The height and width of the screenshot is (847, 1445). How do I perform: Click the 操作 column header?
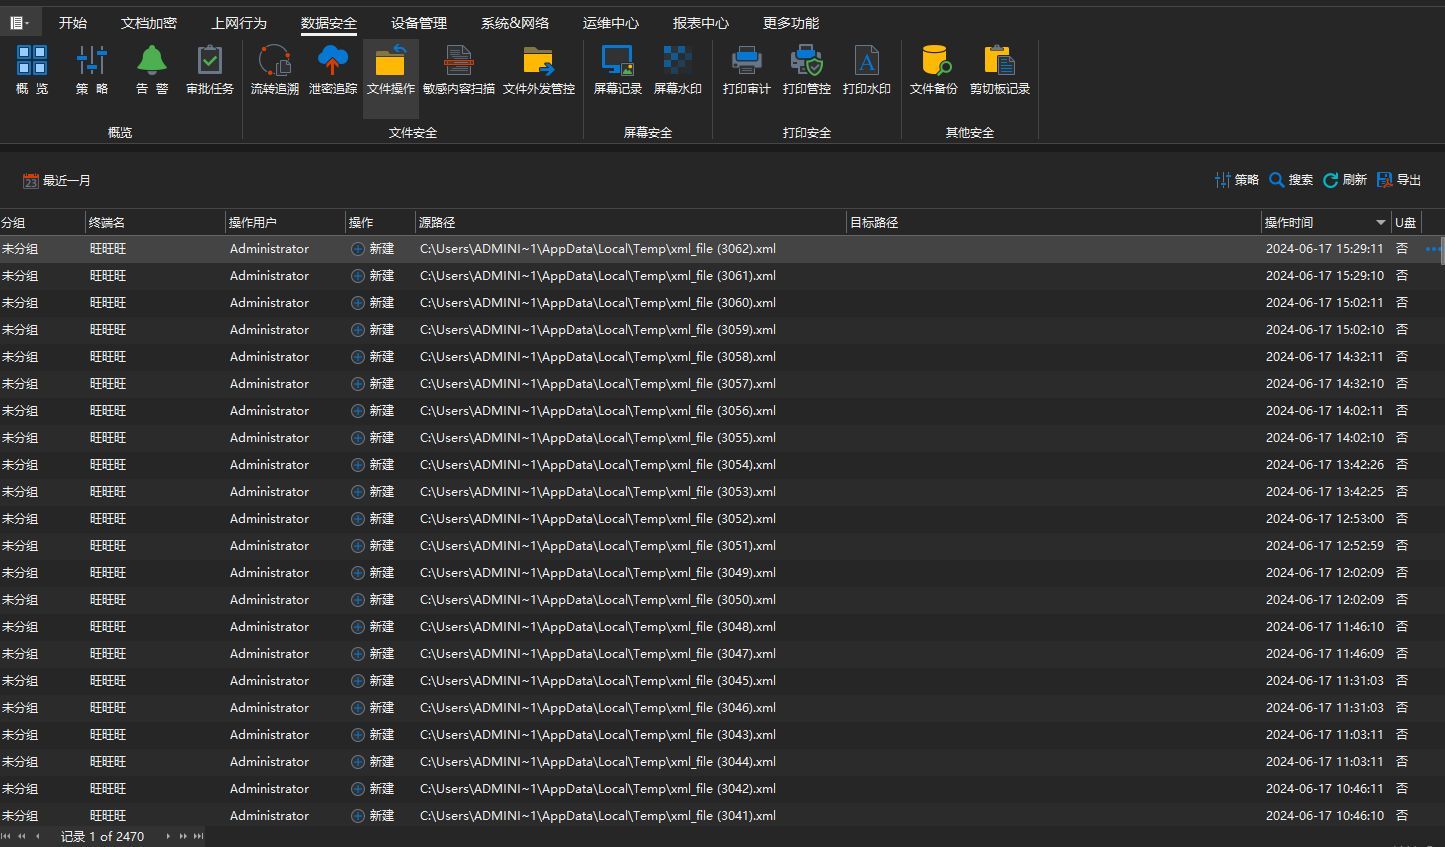point(380,222)
